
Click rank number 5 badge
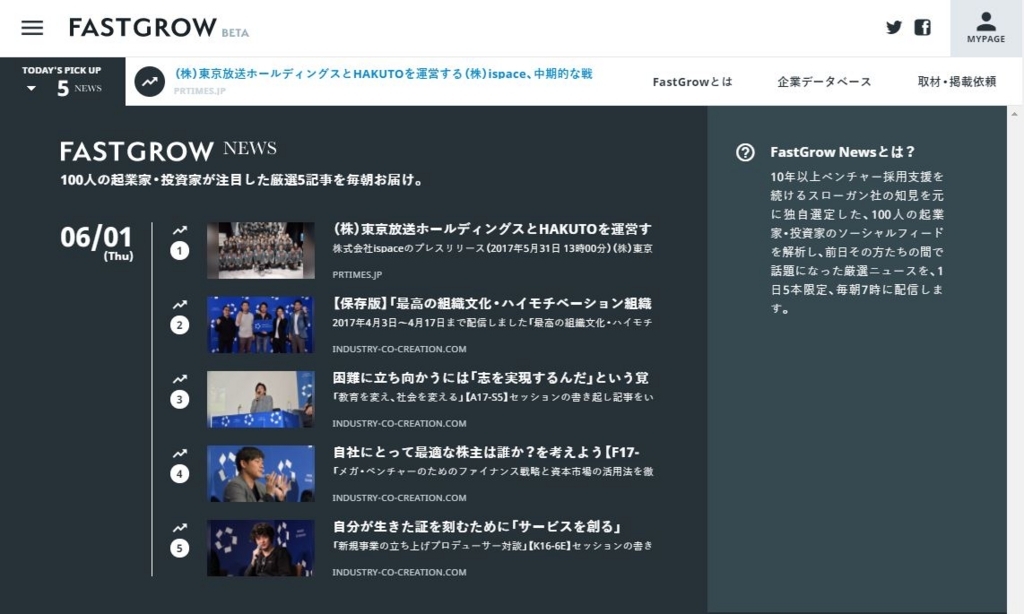pos(180,549)
